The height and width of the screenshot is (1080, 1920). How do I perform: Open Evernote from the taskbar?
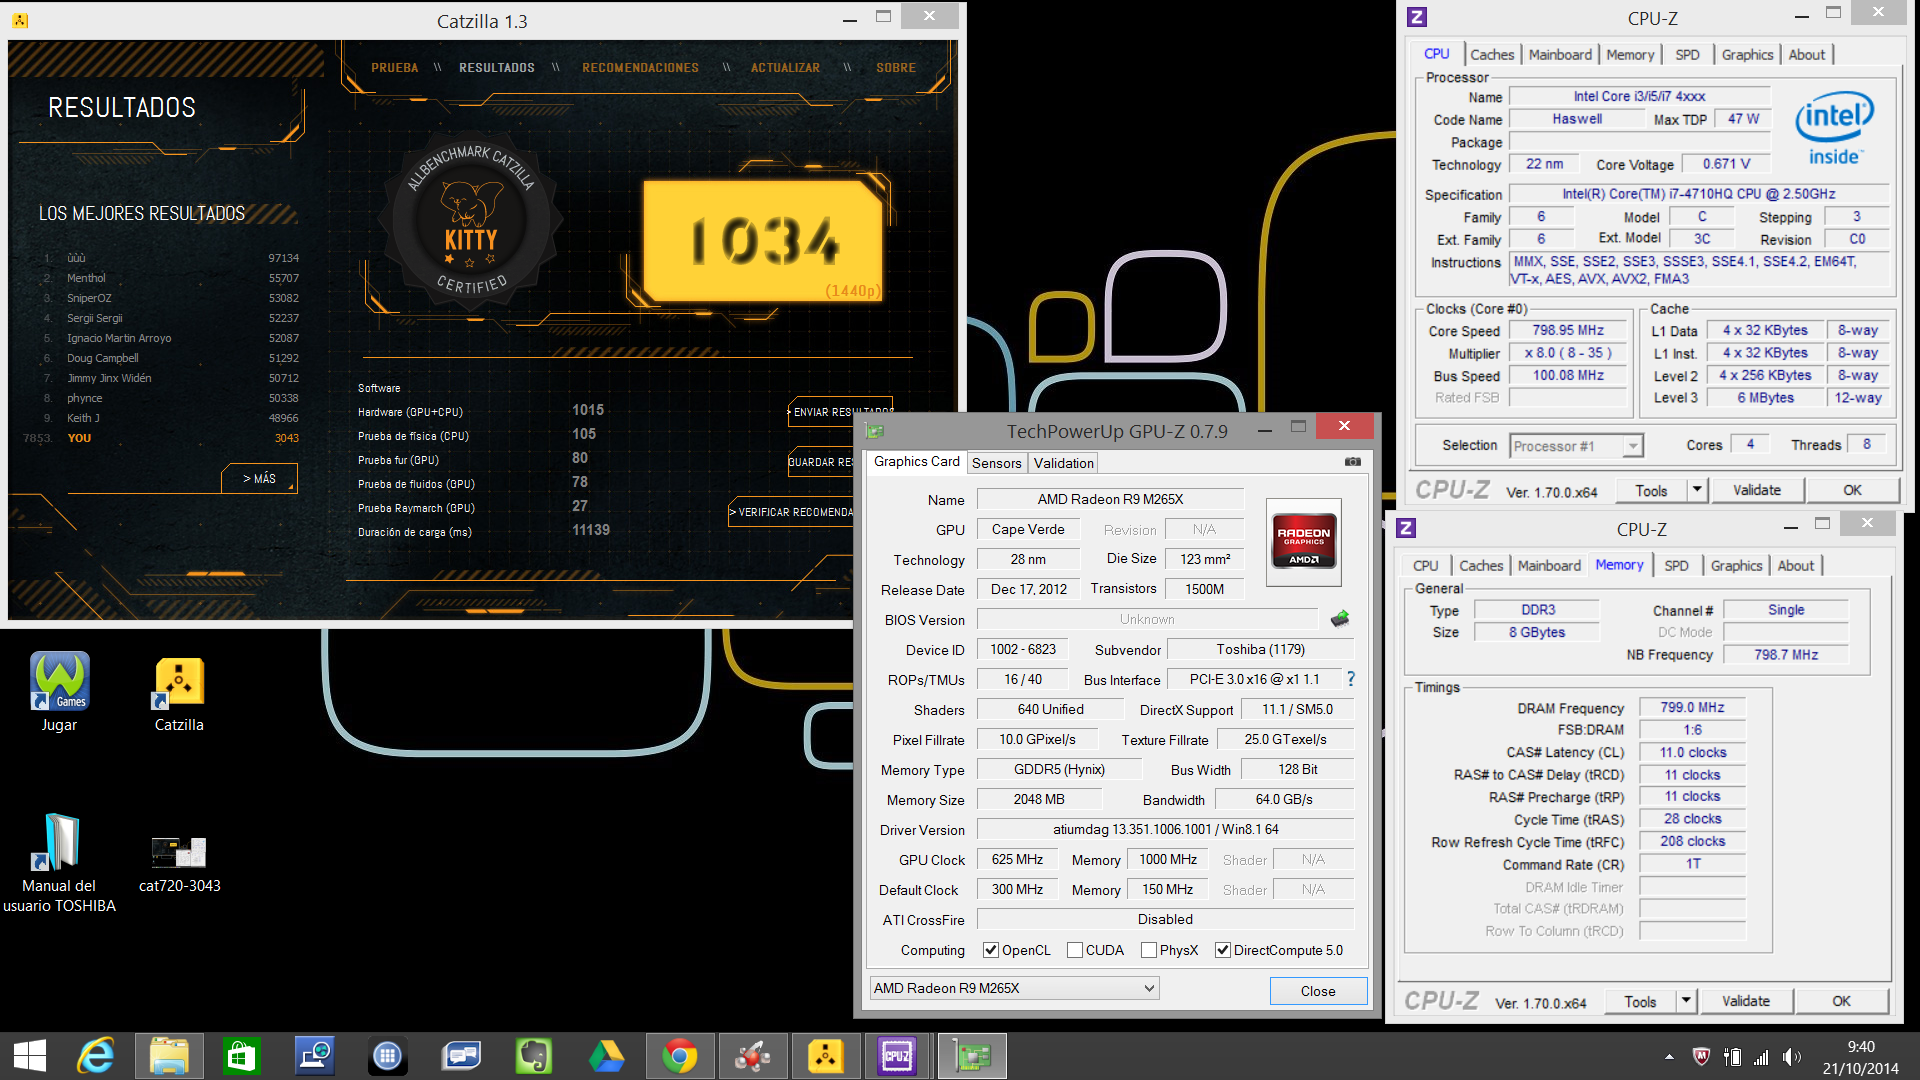pyautogui.click(x=533, y=1056)
